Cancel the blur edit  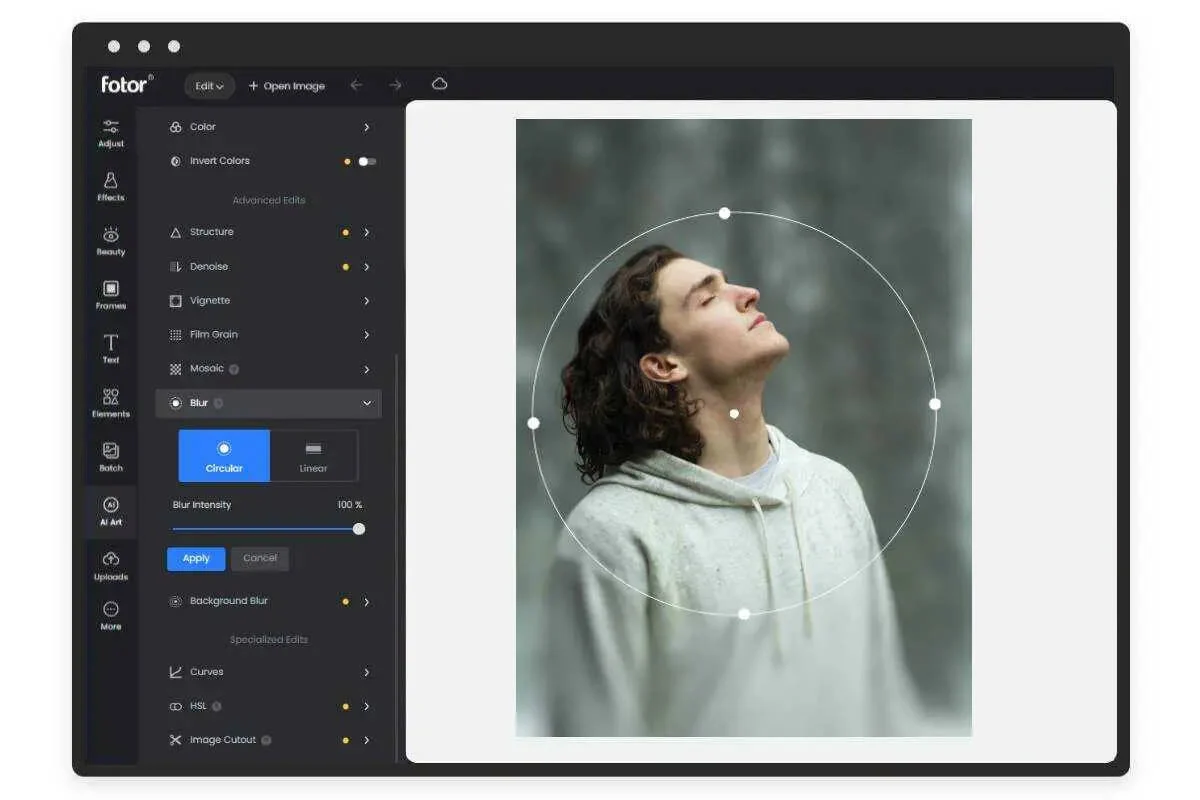click(259, 558)
